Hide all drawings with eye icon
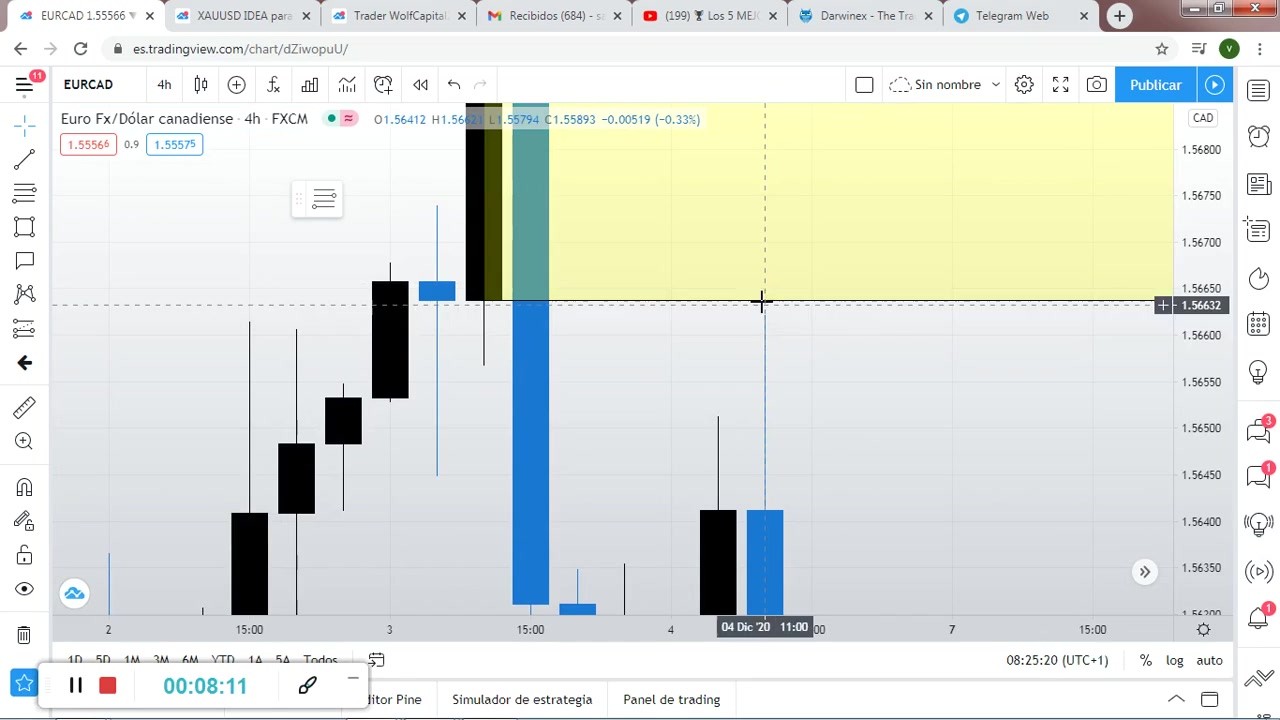 click(x=24, y=589)
